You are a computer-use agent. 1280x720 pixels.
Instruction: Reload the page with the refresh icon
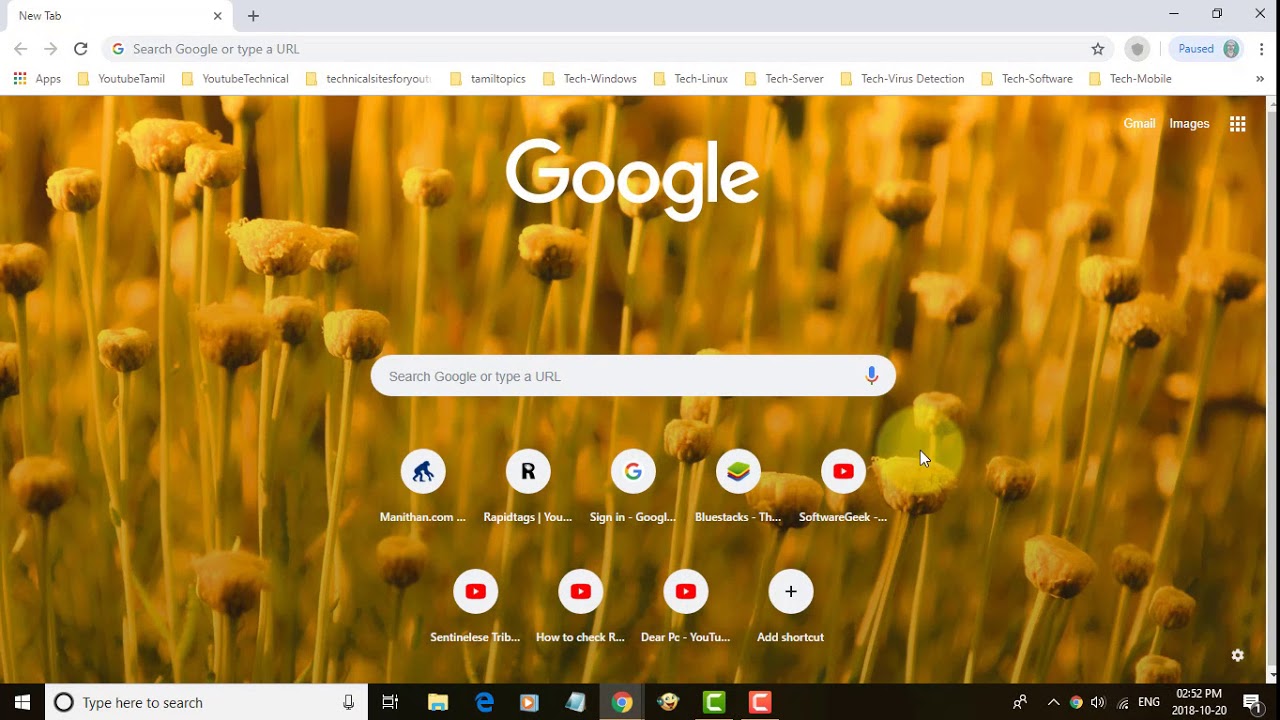pos(81,49)
